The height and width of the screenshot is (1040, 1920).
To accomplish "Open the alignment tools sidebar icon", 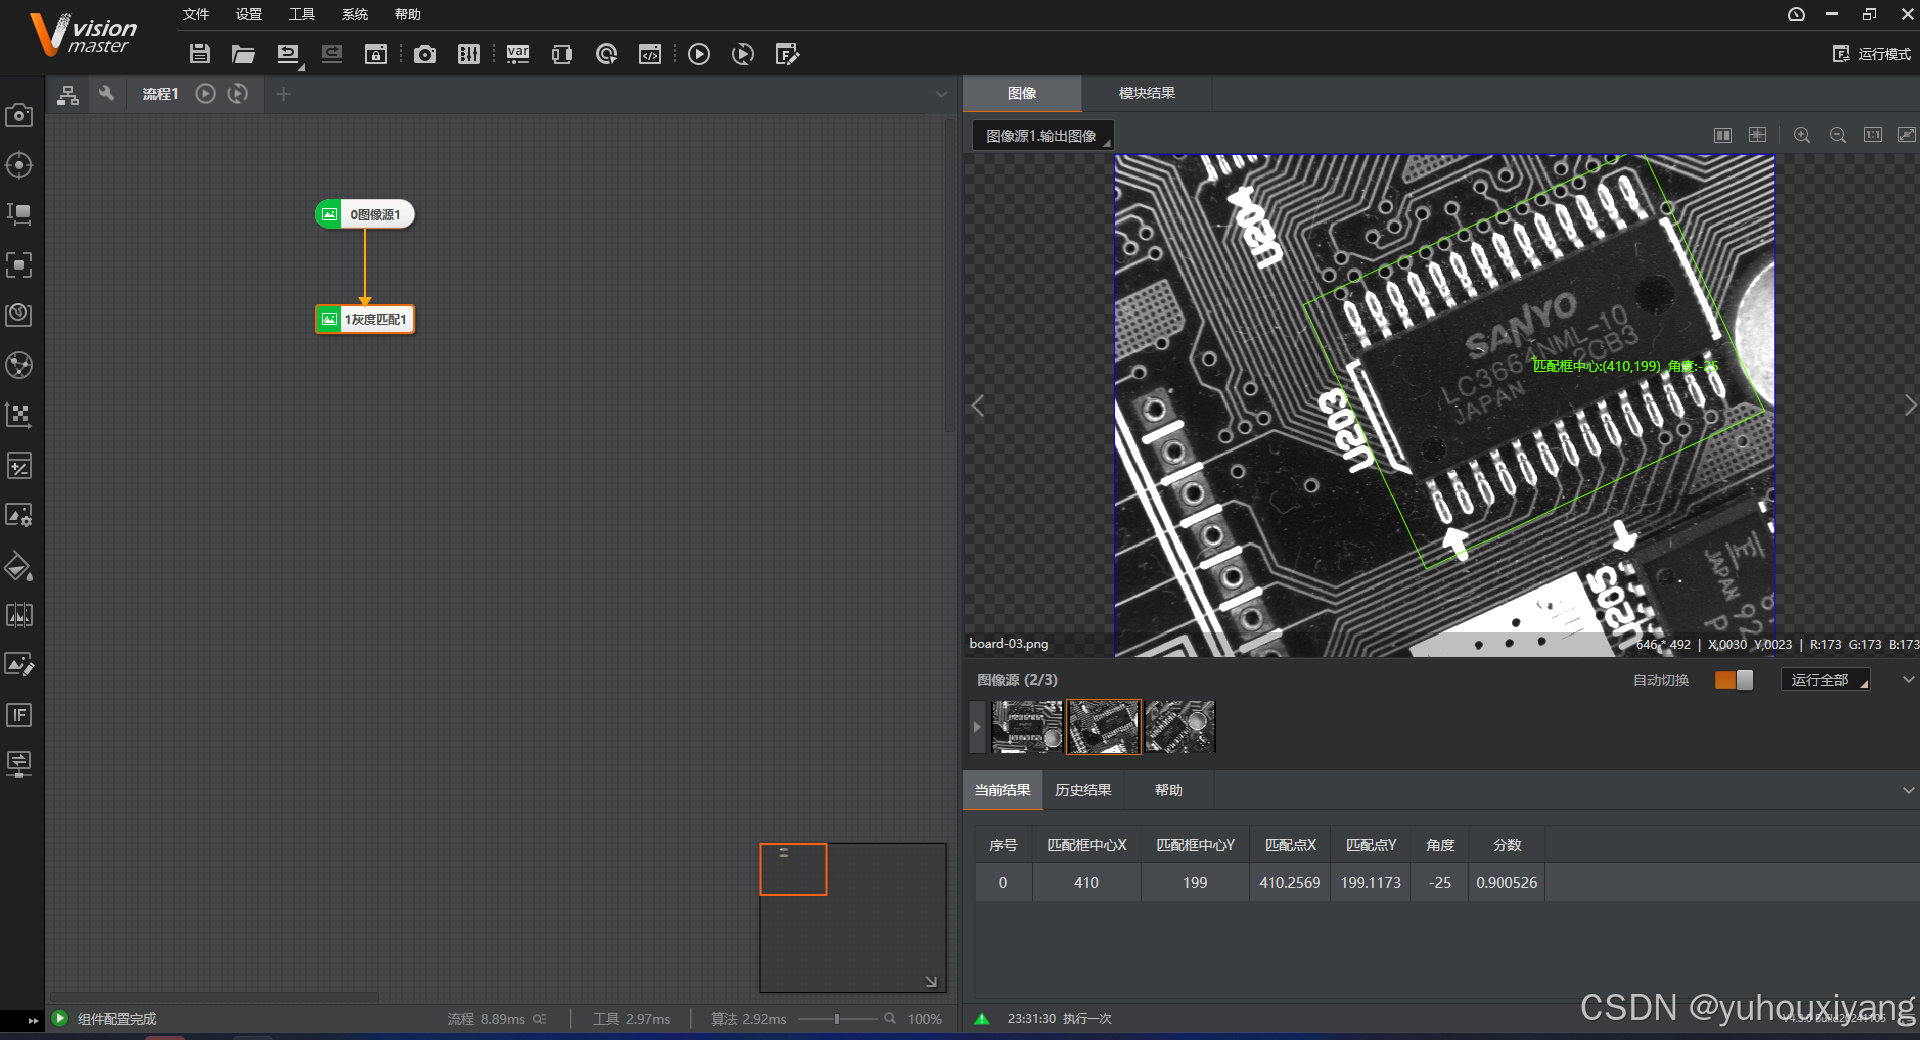I will 19,415.
